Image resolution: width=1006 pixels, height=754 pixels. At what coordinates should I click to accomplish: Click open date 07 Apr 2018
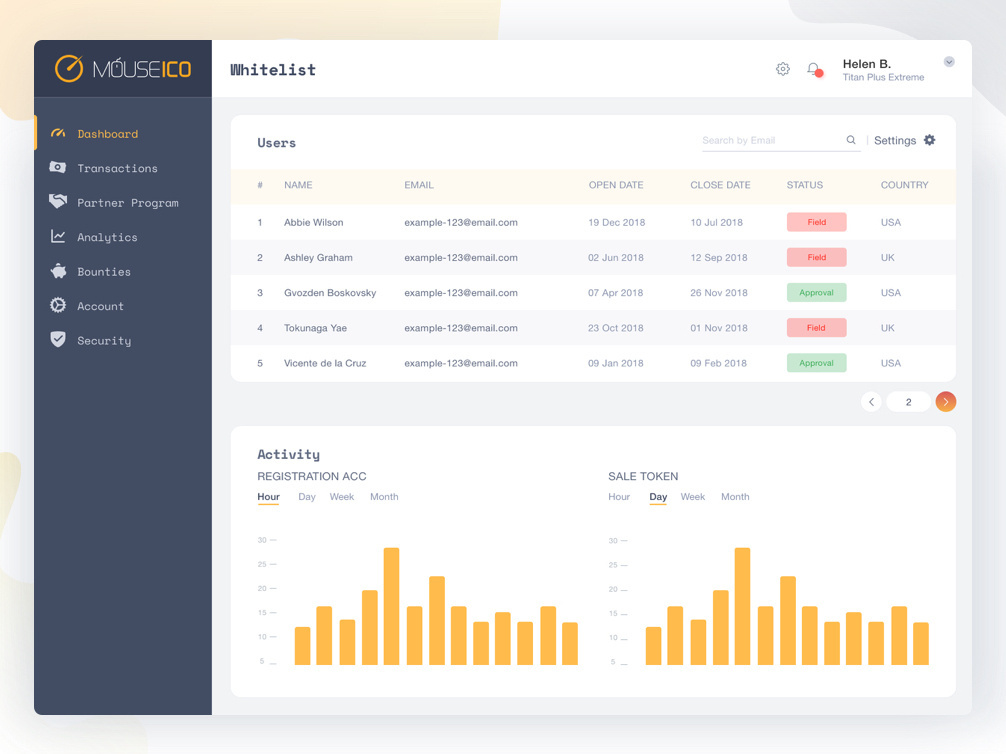pyautogui.click(x=615, y=293)
